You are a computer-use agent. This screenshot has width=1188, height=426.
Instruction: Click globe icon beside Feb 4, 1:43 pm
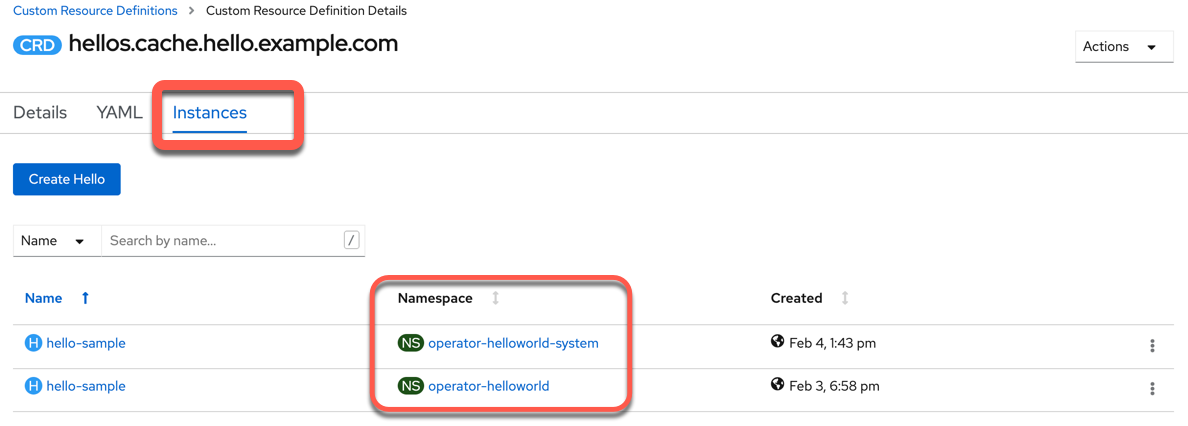click(777, 343)
